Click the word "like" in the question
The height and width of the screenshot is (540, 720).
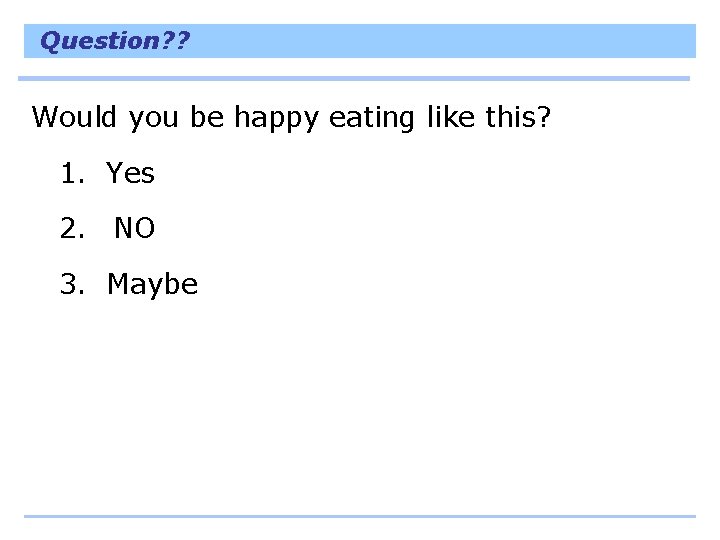coord(451,117)
